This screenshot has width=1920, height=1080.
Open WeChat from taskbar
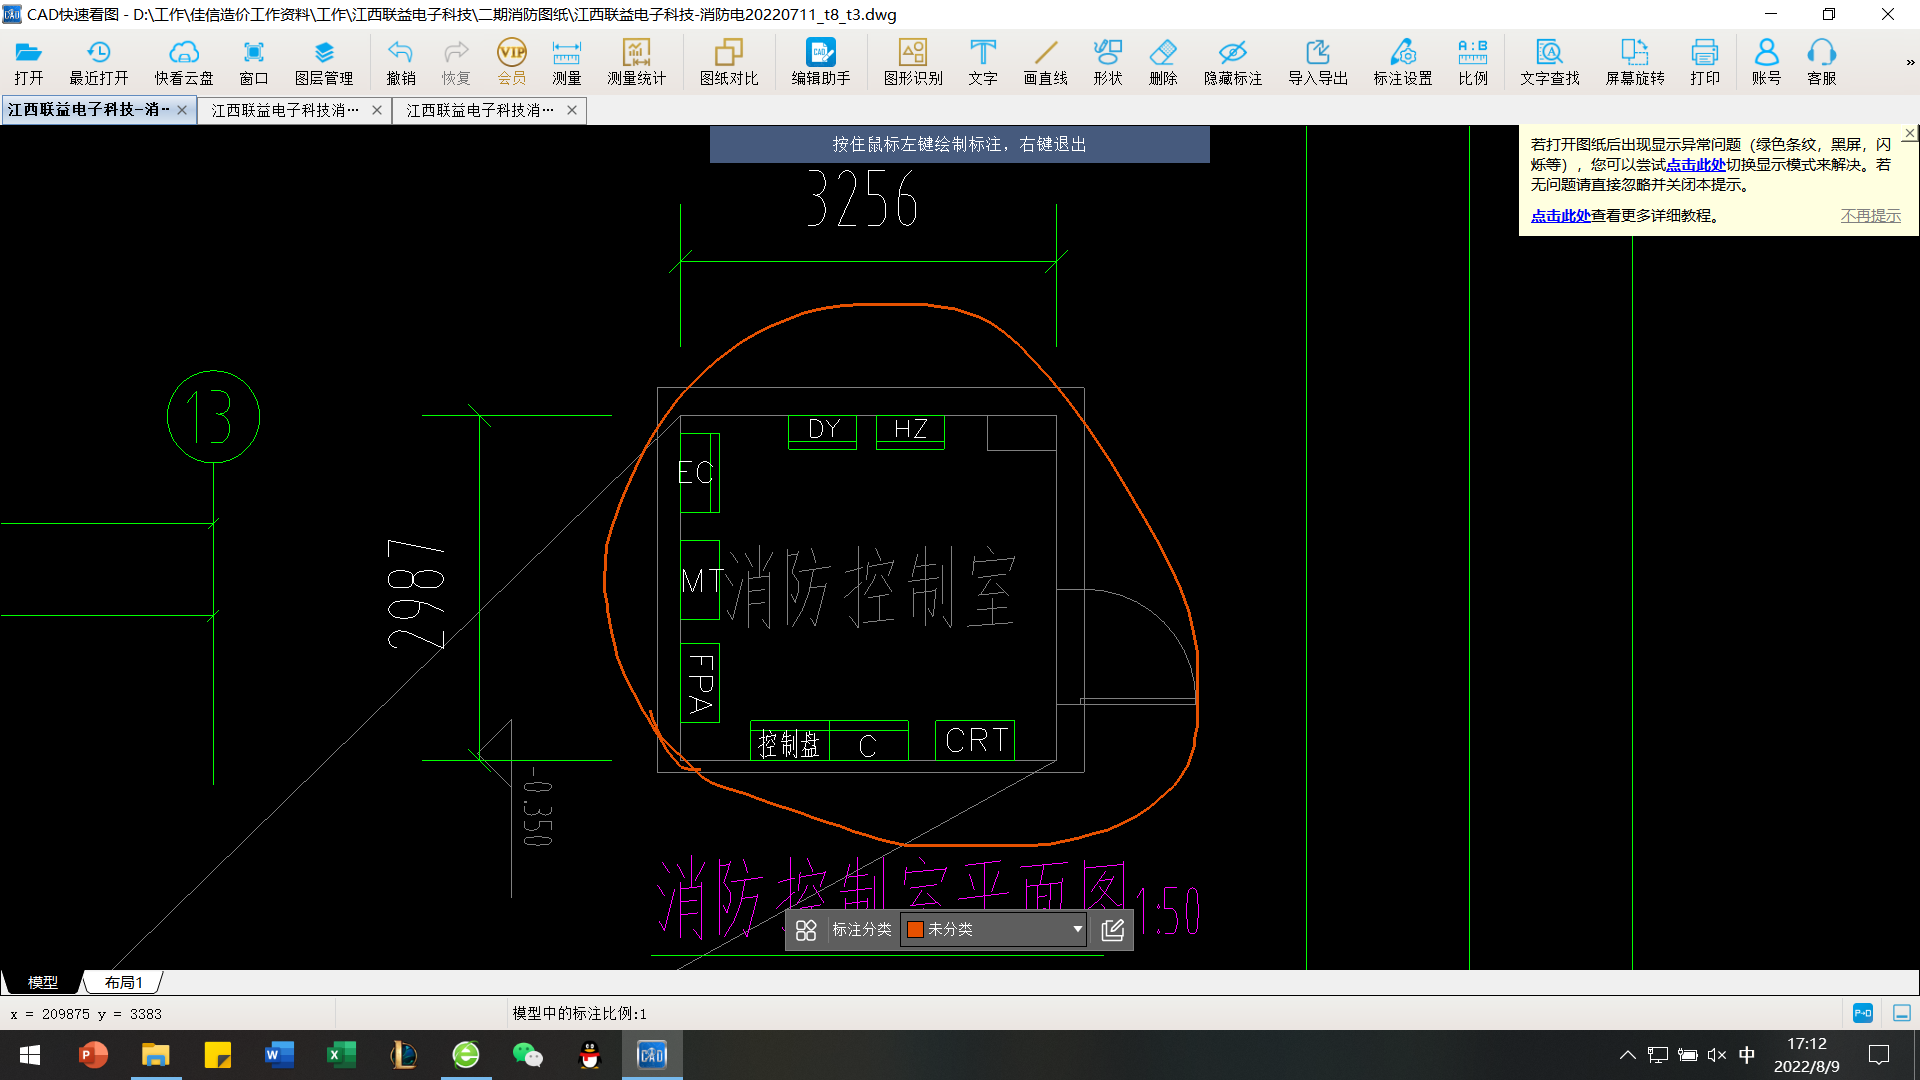tap(527, 1055)
